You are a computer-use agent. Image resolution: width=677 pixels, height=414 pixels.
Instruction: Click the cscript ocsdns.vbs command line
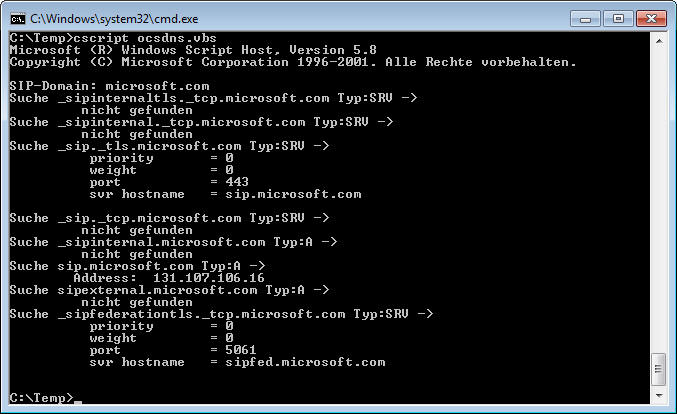click(113, 38)
